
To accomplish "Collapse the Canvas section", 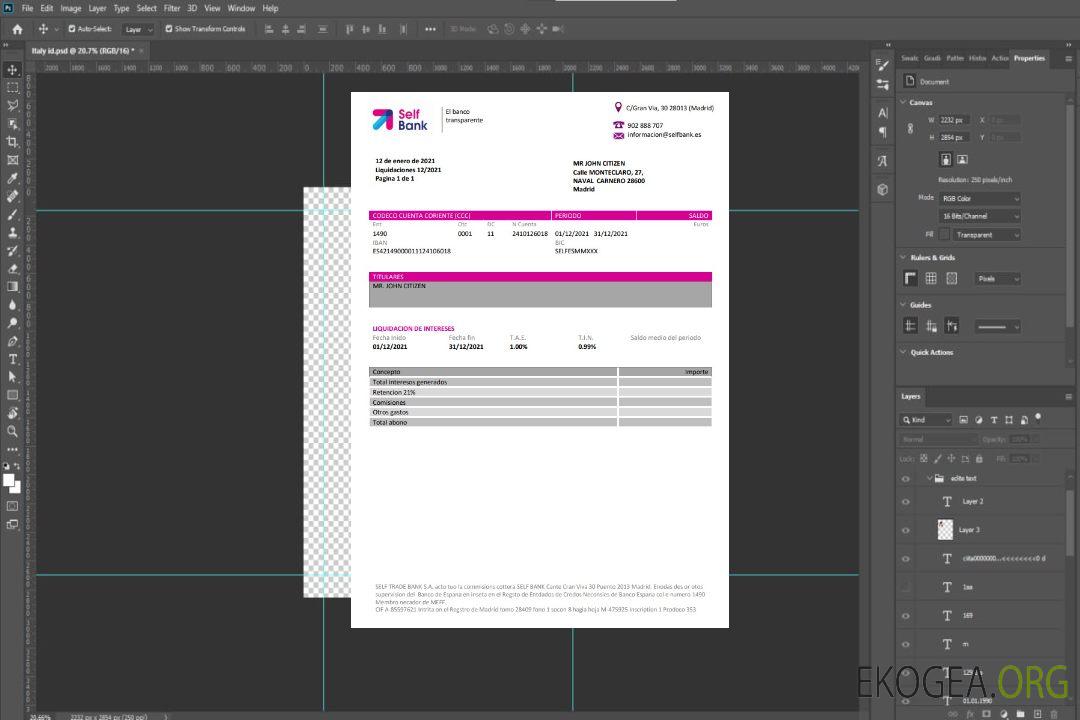I will point(904,102).
